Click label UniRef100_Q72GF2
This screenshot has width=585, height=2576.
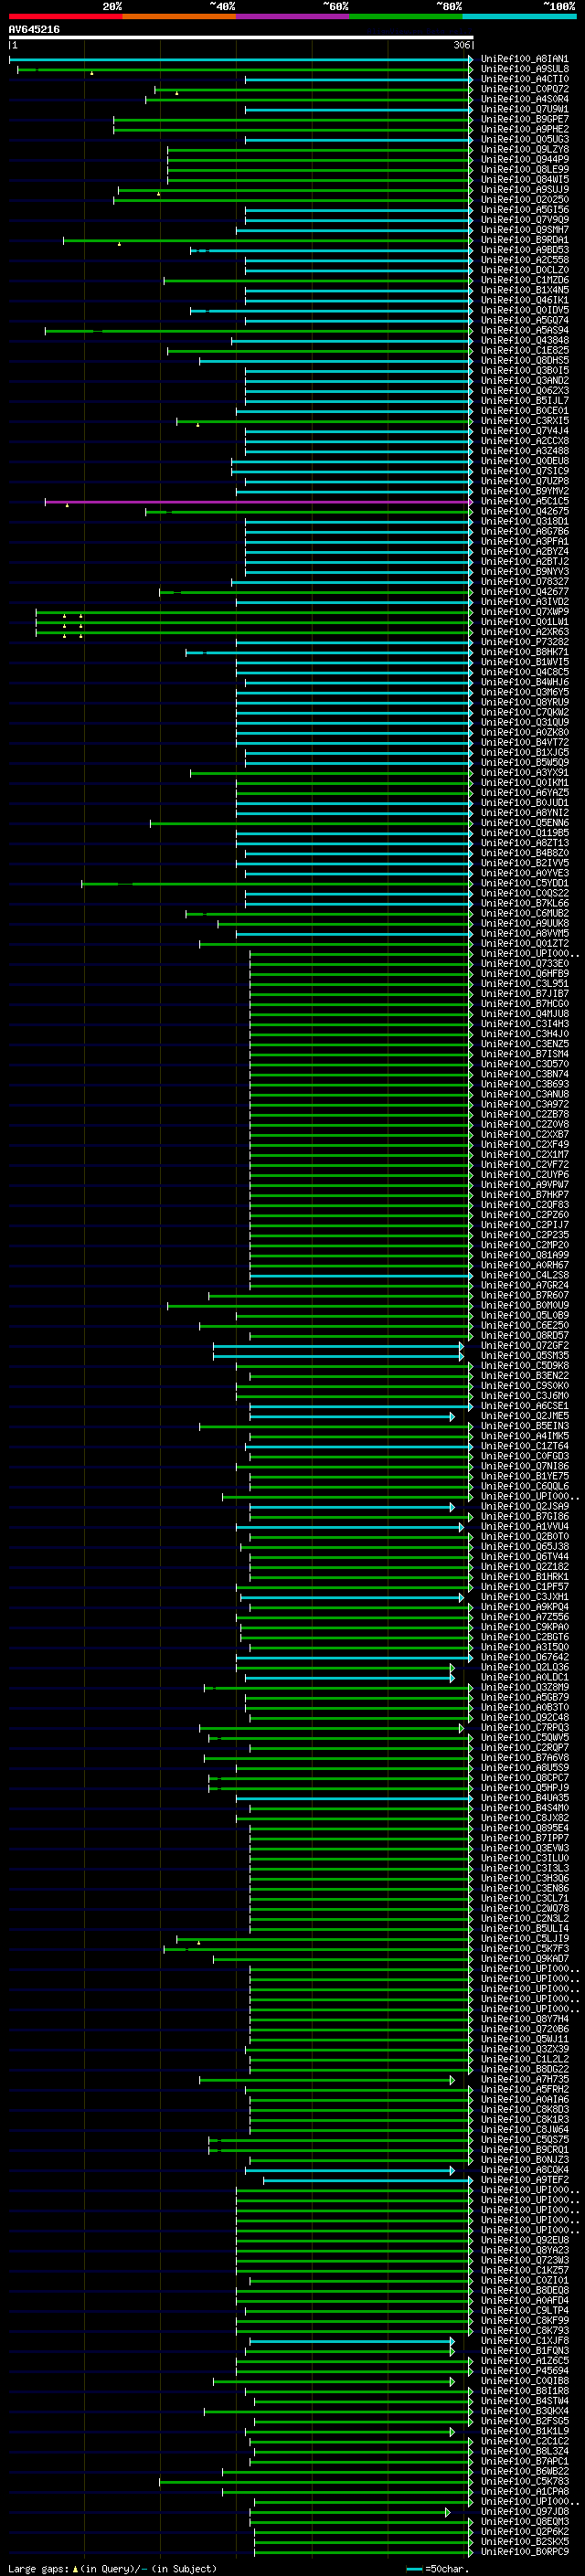click(x=524, y=1346)
